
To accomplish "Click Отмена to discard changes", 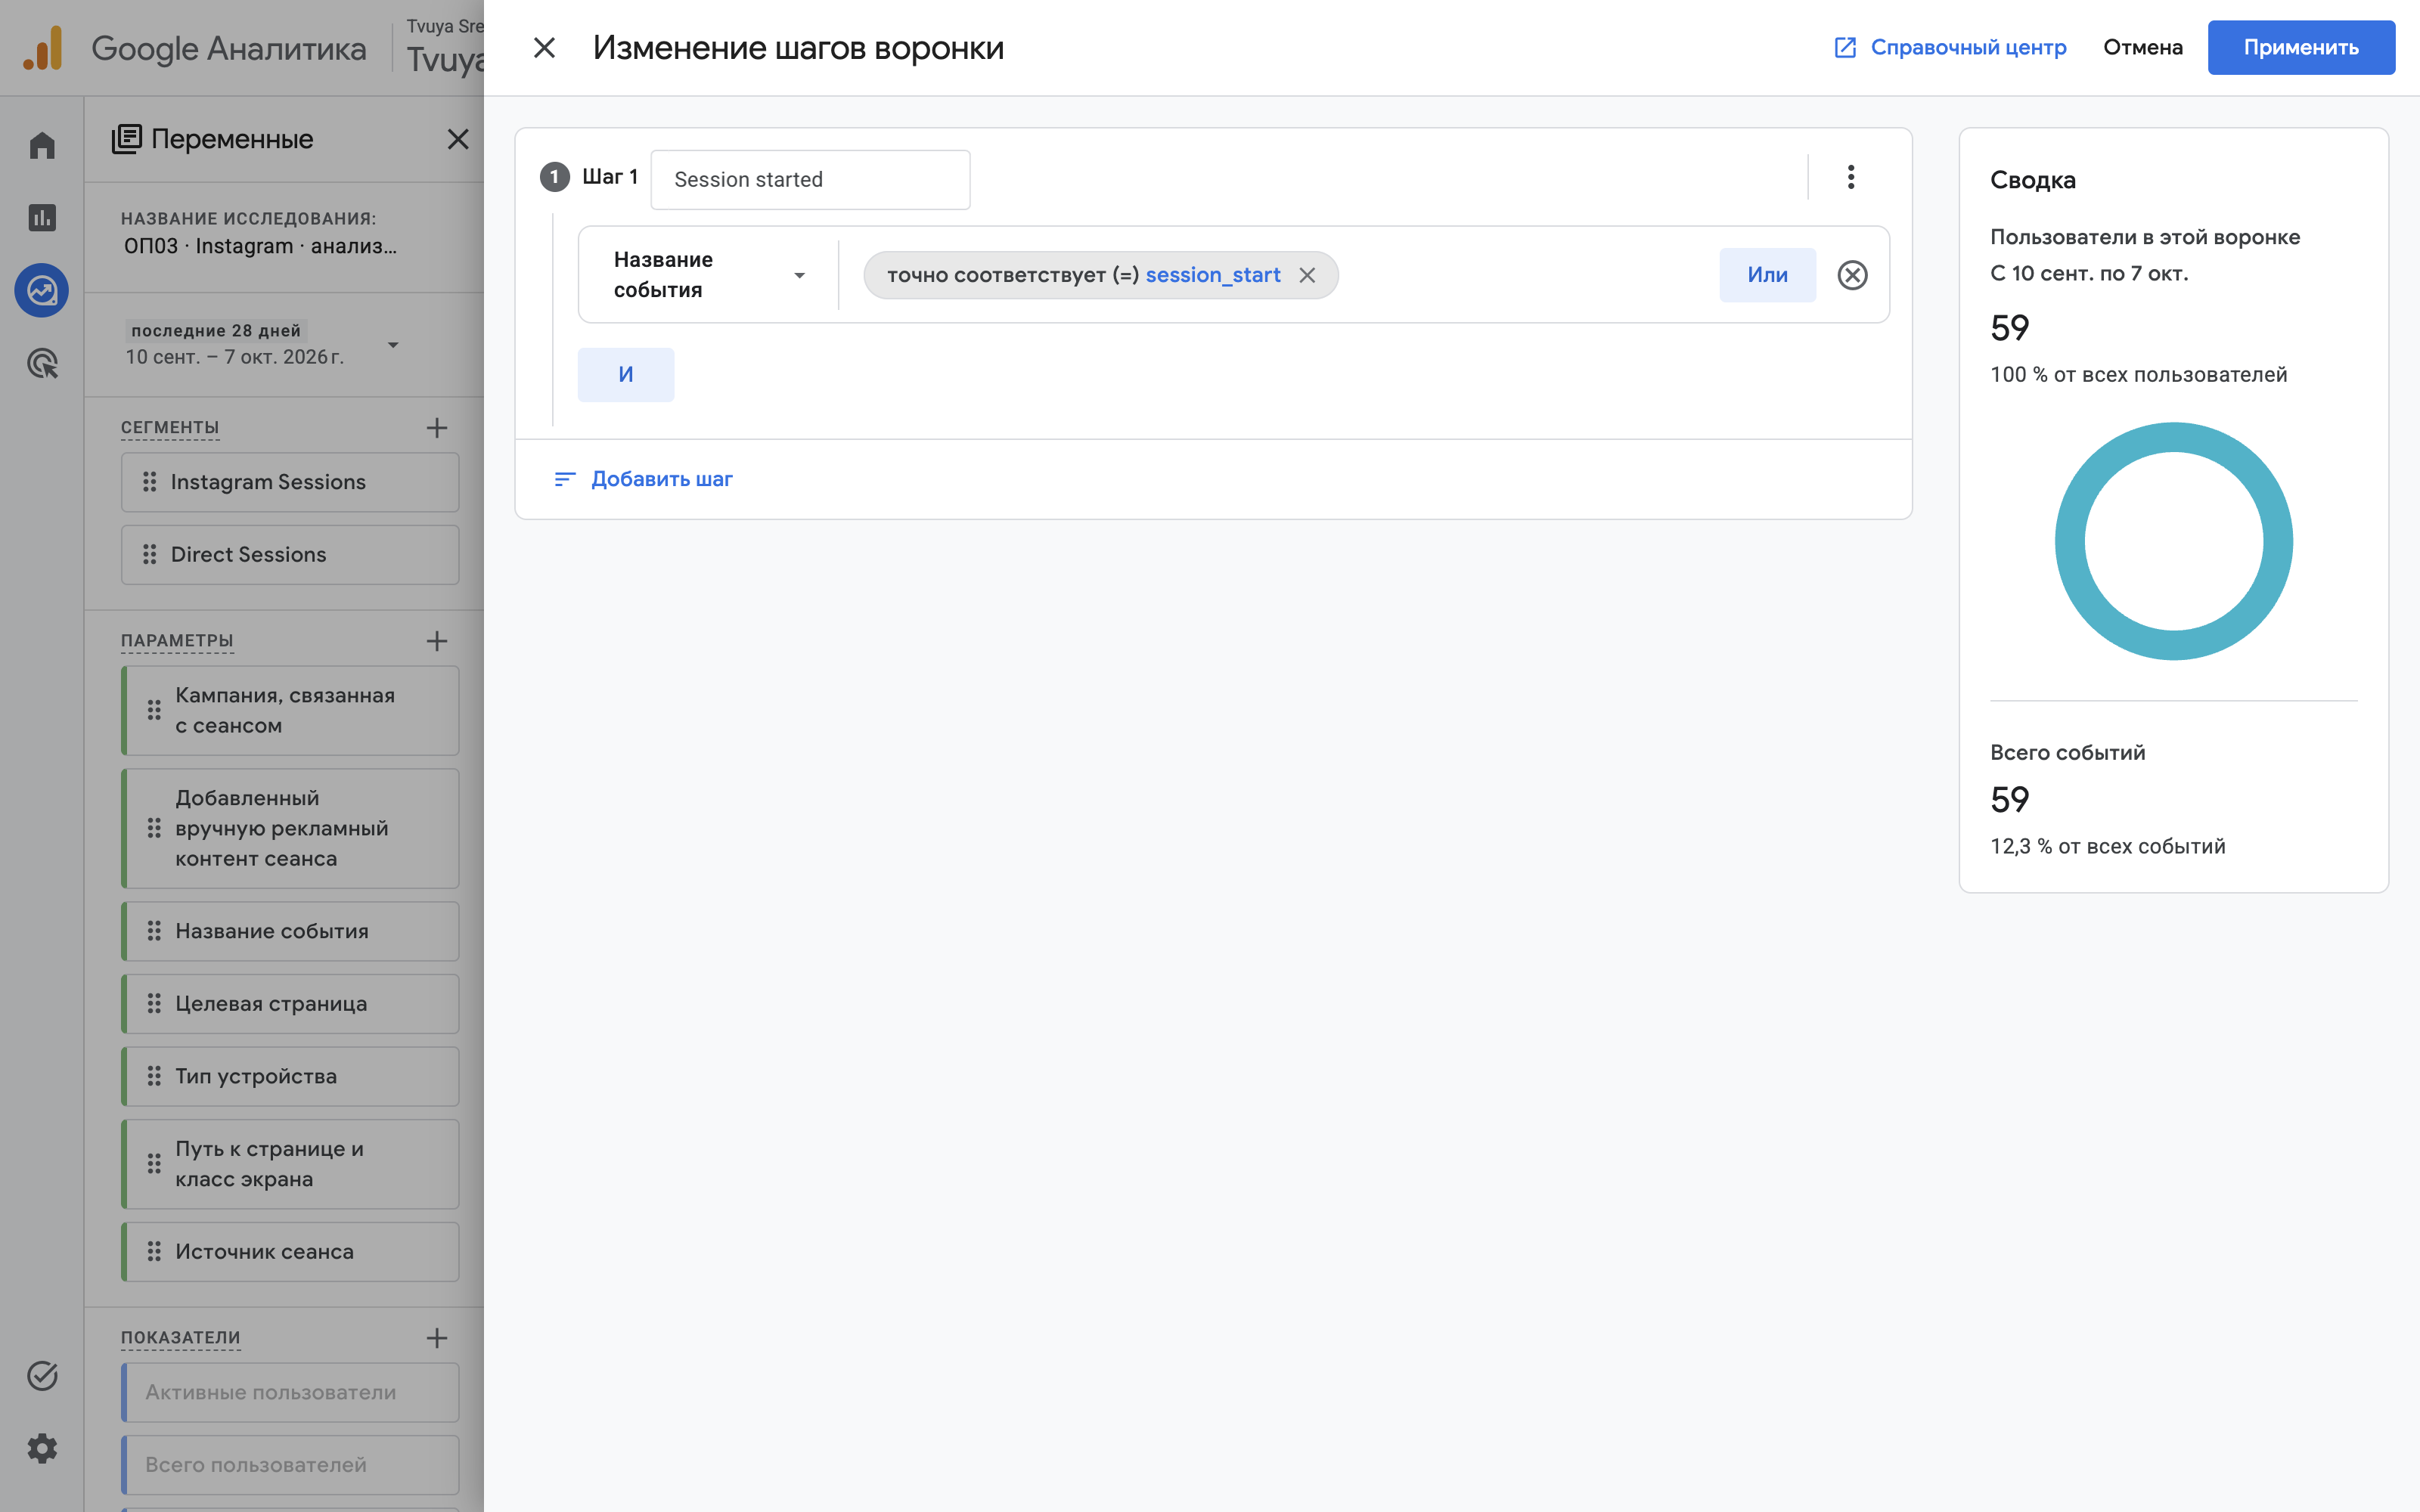I will point(2142,47).
